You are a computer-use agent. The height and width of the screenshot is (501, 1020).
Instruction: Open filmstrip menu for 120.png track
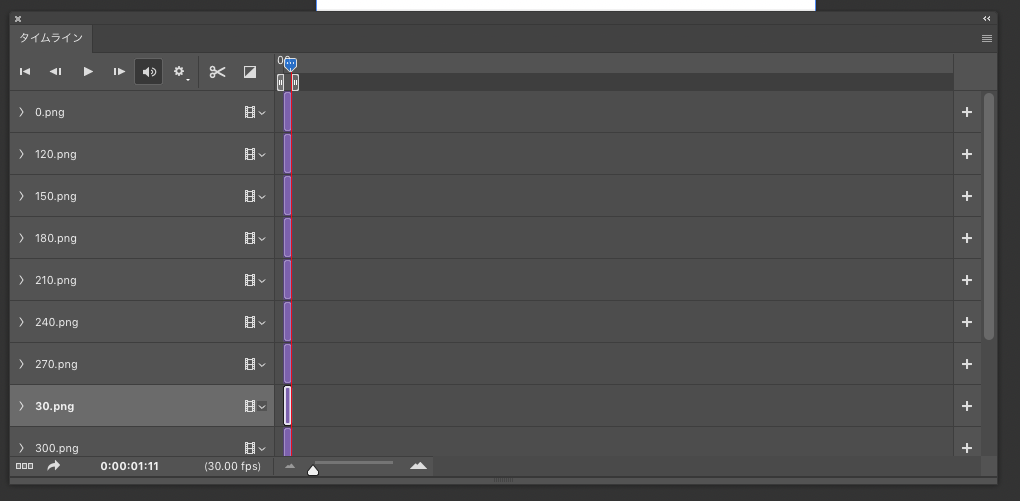(x=255, y=154)
